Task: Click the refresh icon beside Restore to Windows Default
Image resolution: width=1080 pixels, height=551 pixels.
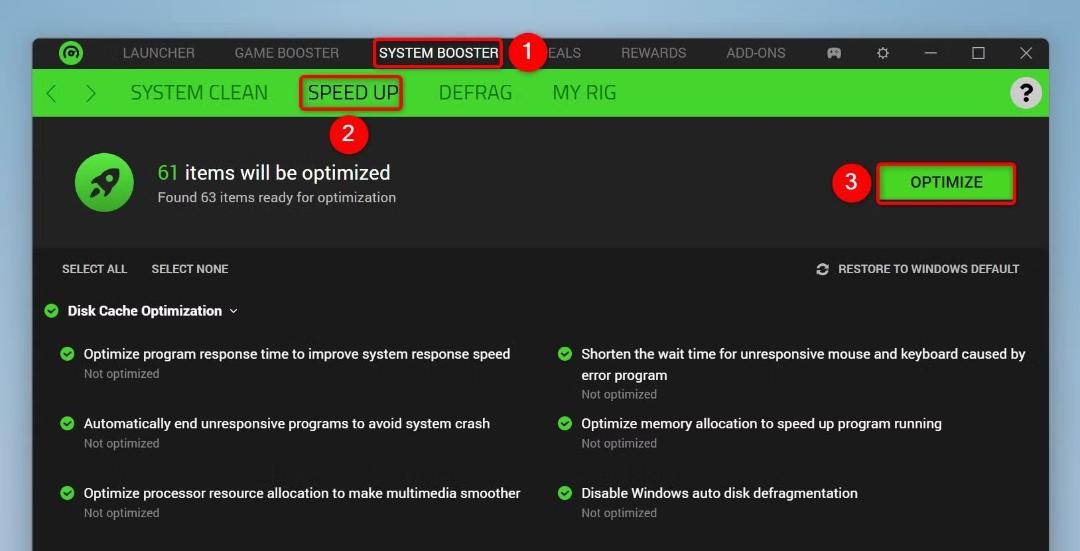Action: pyautogui.click(x=822, y=269)
